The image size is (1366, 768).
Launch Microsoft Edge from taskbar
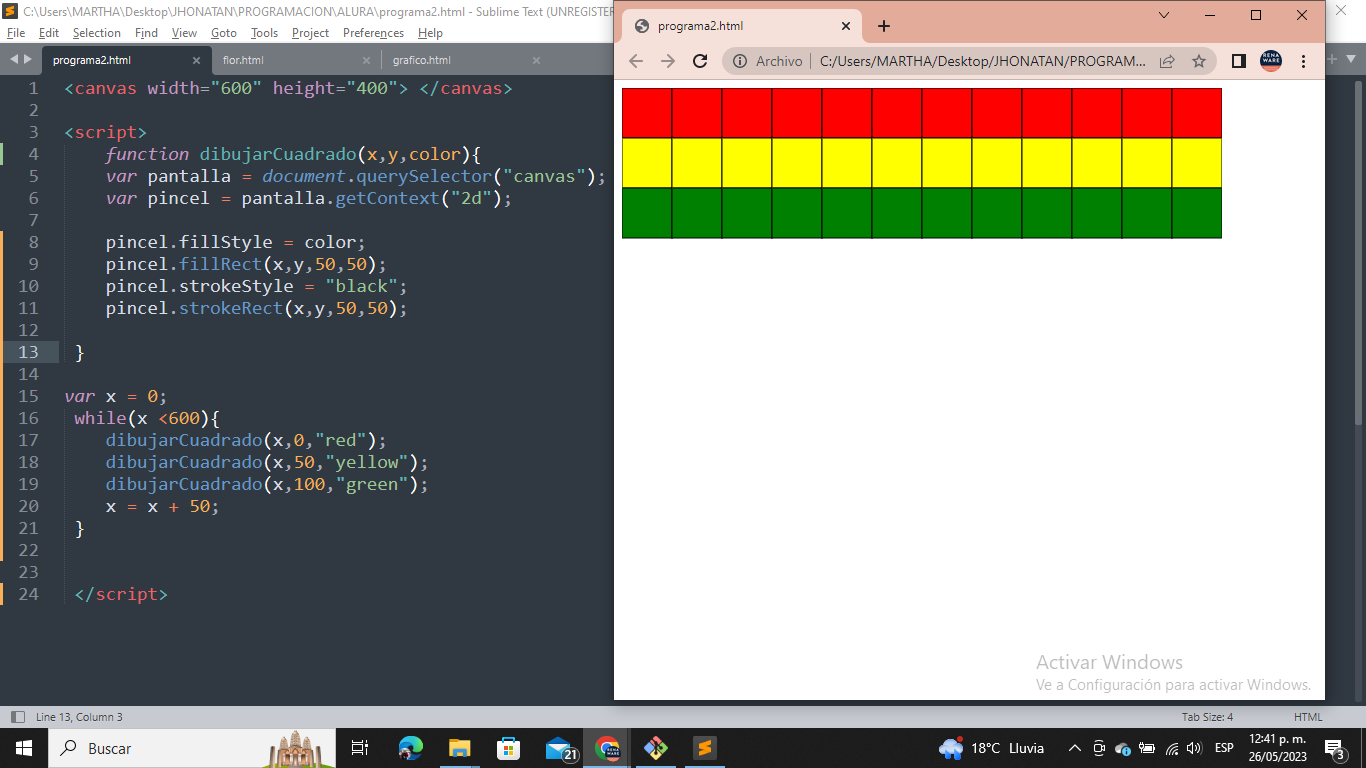410,748
